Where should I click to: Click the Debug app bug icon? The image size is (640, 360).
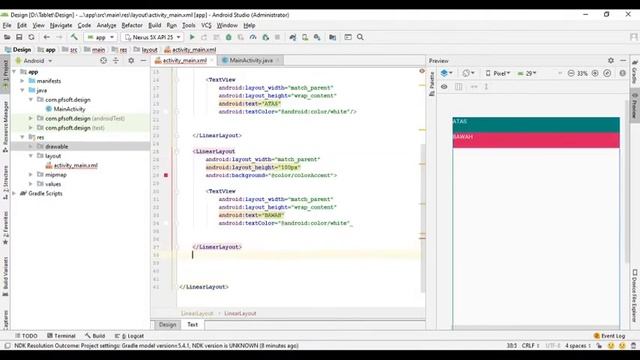pos(229,37)
